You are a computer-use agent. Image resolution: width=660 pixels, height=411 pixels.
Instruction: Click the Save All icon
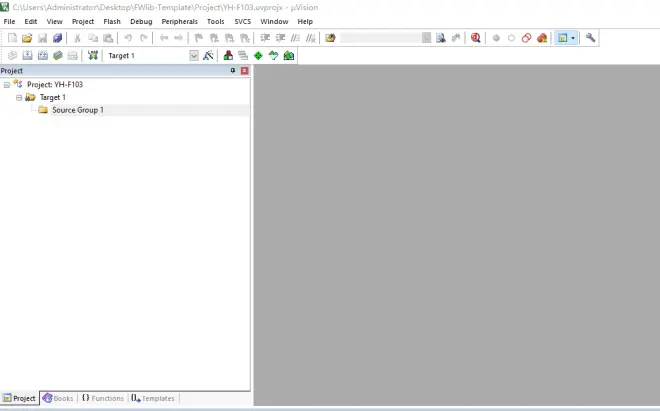coord(58,38)
